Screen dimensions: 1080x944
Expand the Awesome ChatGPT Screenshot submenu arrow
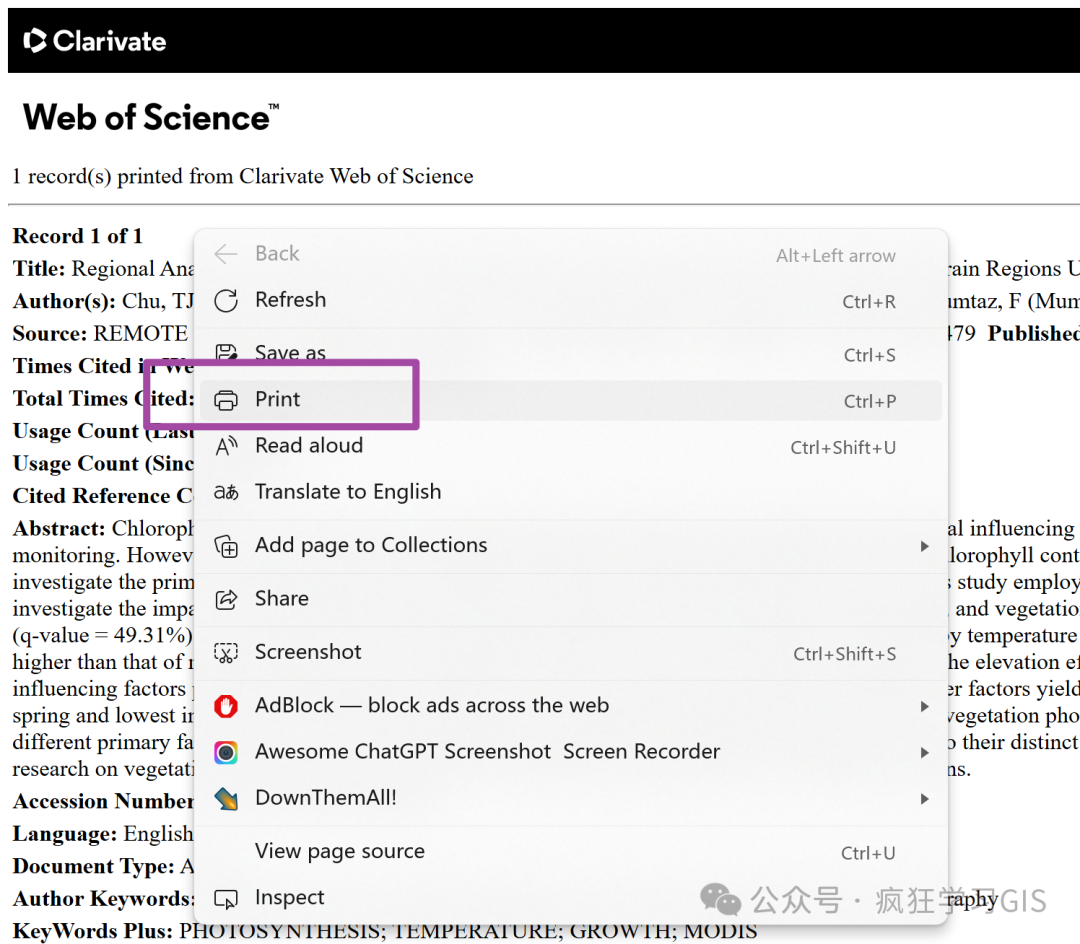coord(924,753)
